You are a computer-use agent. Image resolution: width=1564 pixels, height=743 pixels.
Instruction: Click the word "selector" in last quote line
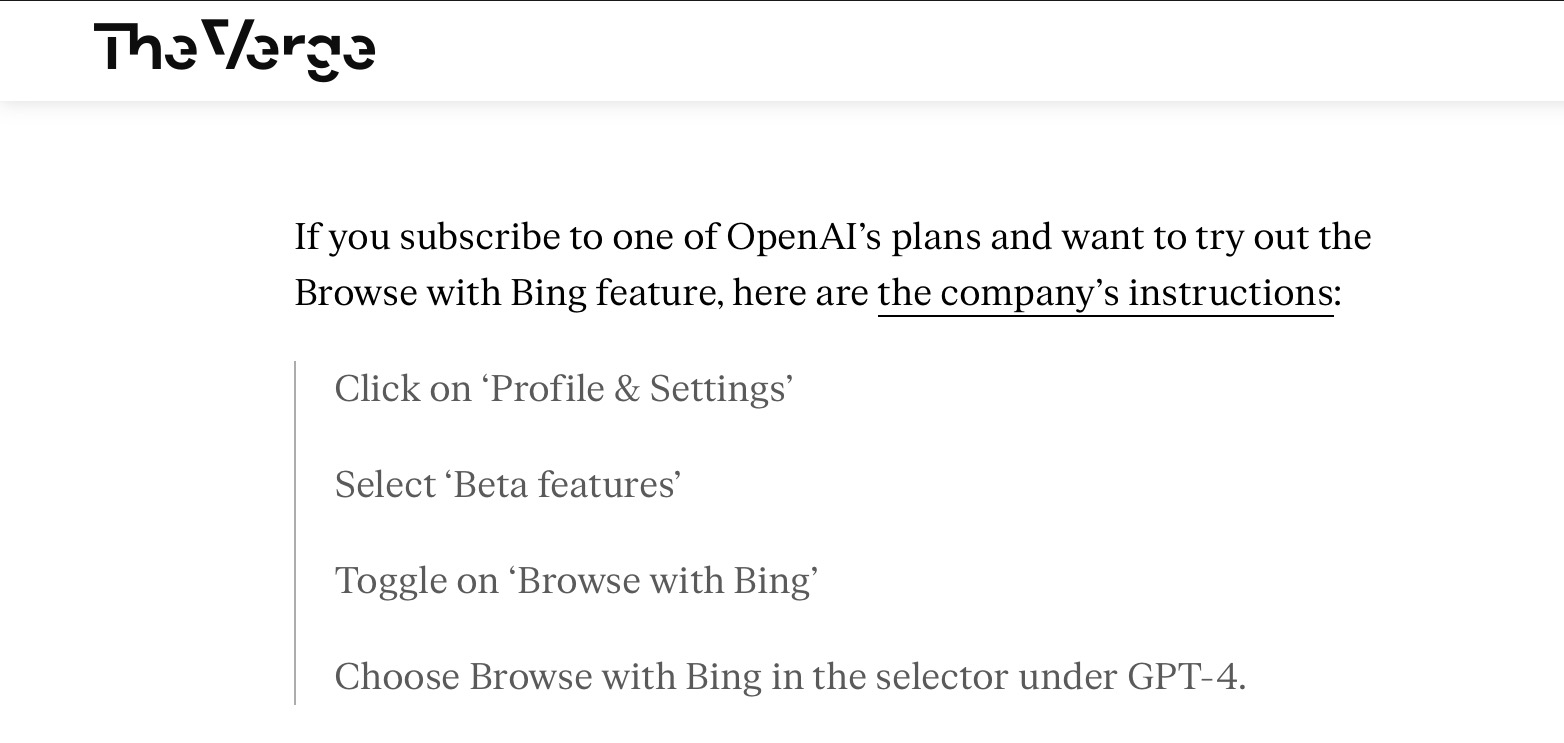pos(940,677)
